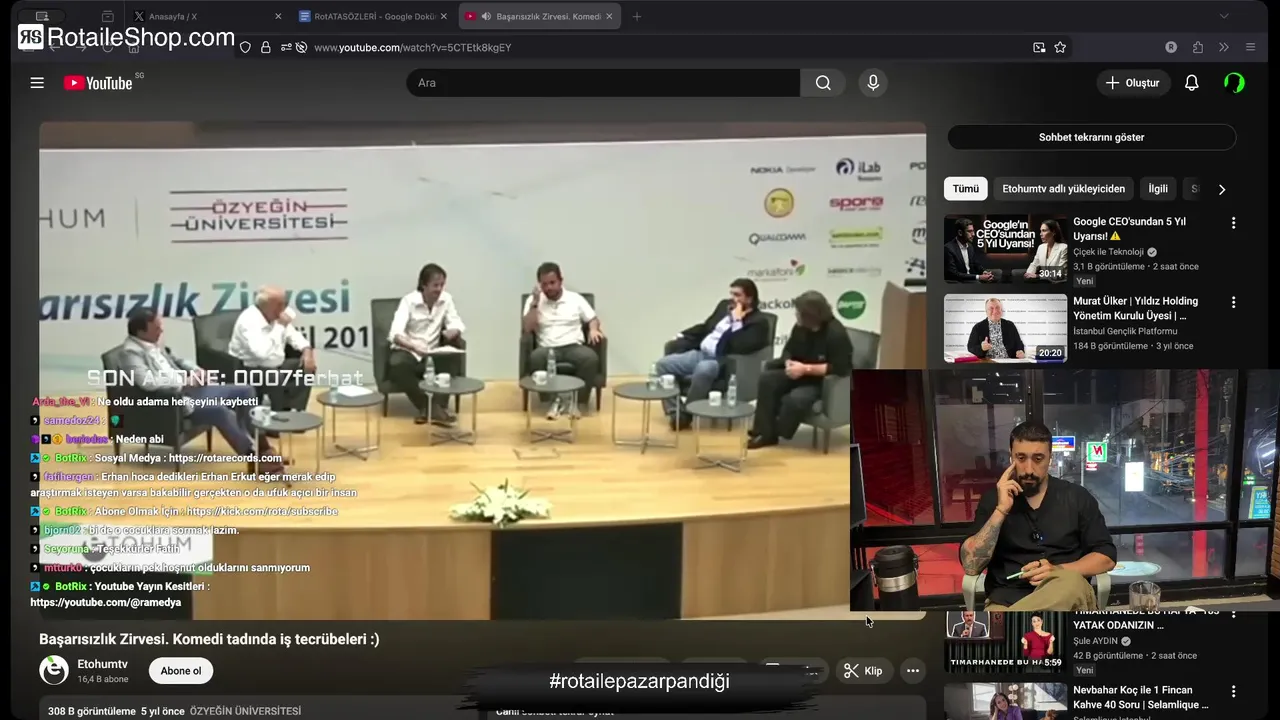Create a clip with the Klip button

click(x=863, y=671)
